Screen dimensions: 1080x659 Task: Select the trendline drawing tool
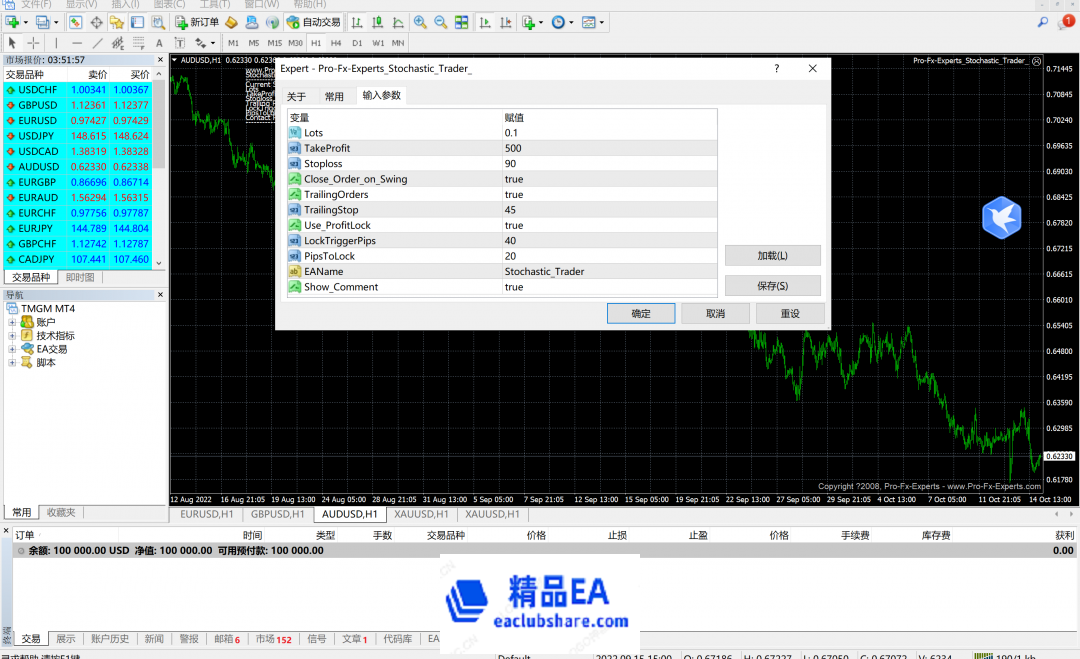coord(97,43)
